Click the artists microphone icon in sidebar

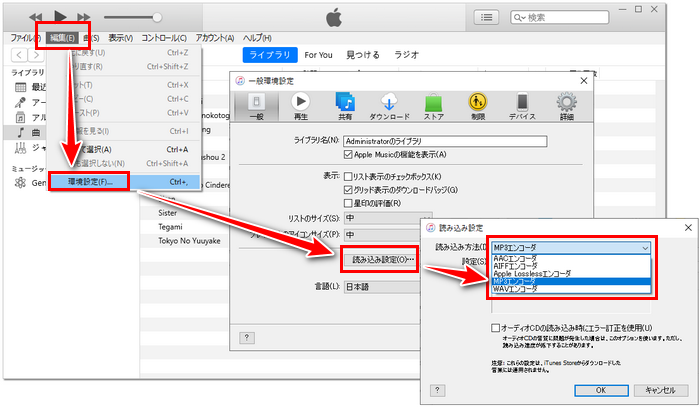[x=20, y=103]
